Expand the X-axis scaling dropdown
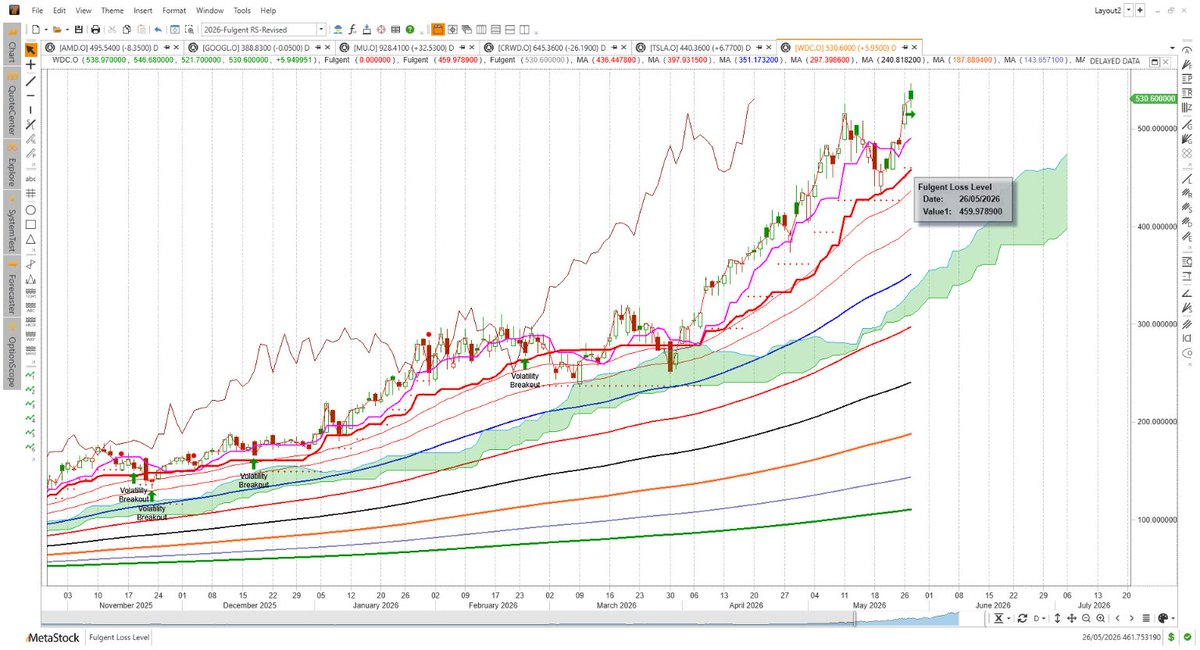This screenshot has height=650, width=1200. point(1008,618)
